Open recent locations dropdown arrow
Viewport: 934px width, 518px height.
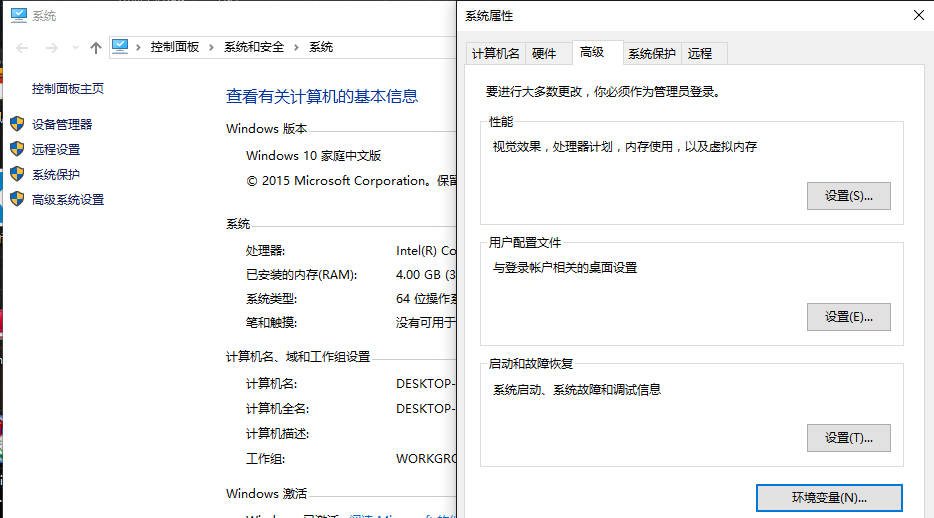(75, 48)
